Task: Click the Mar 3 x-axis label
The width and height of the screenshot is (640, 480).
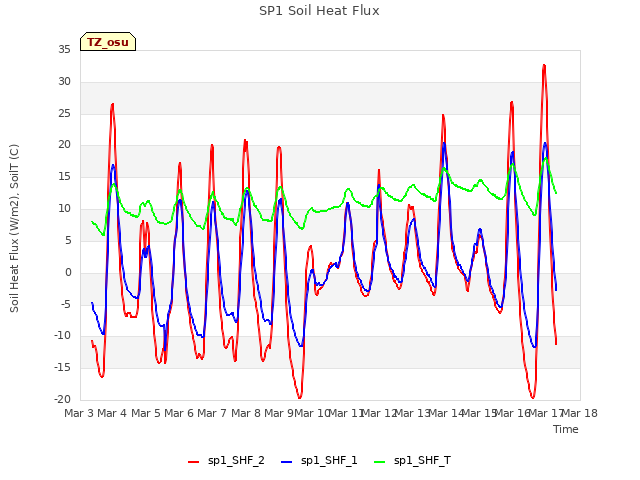Action: [79, 413]
